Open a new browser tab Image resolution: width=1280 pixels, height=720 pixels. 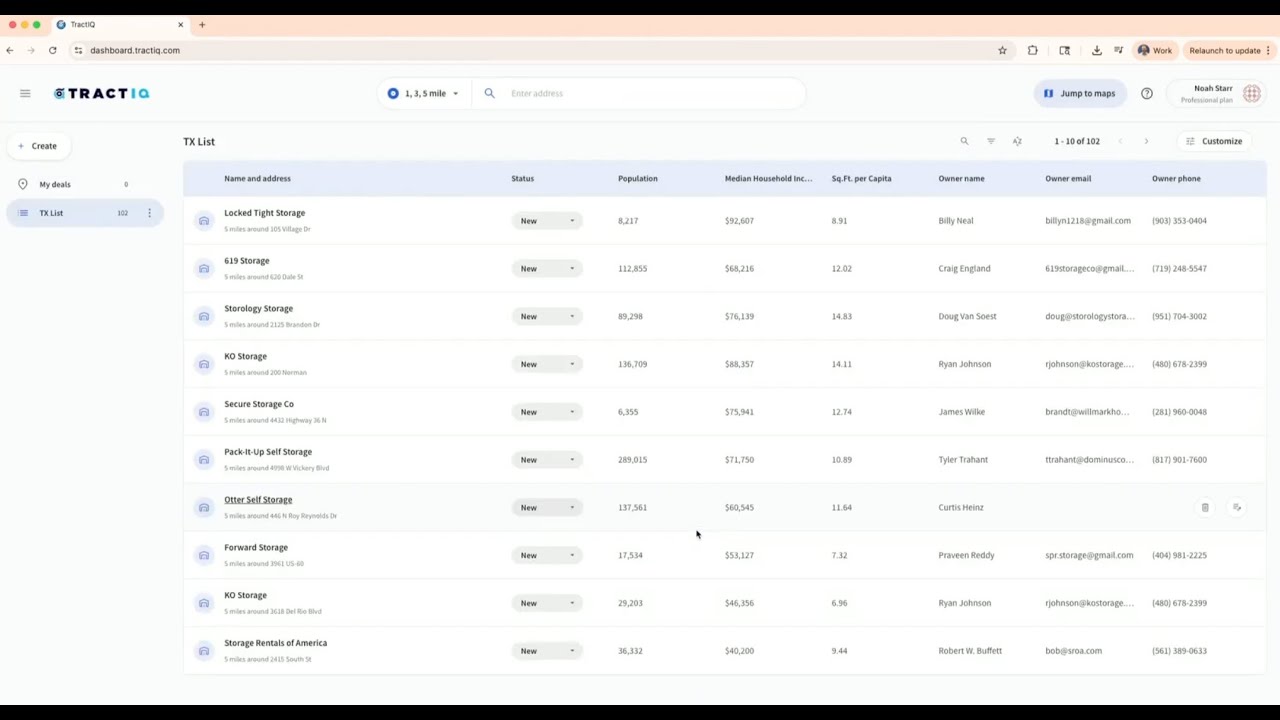pos(202,24)
